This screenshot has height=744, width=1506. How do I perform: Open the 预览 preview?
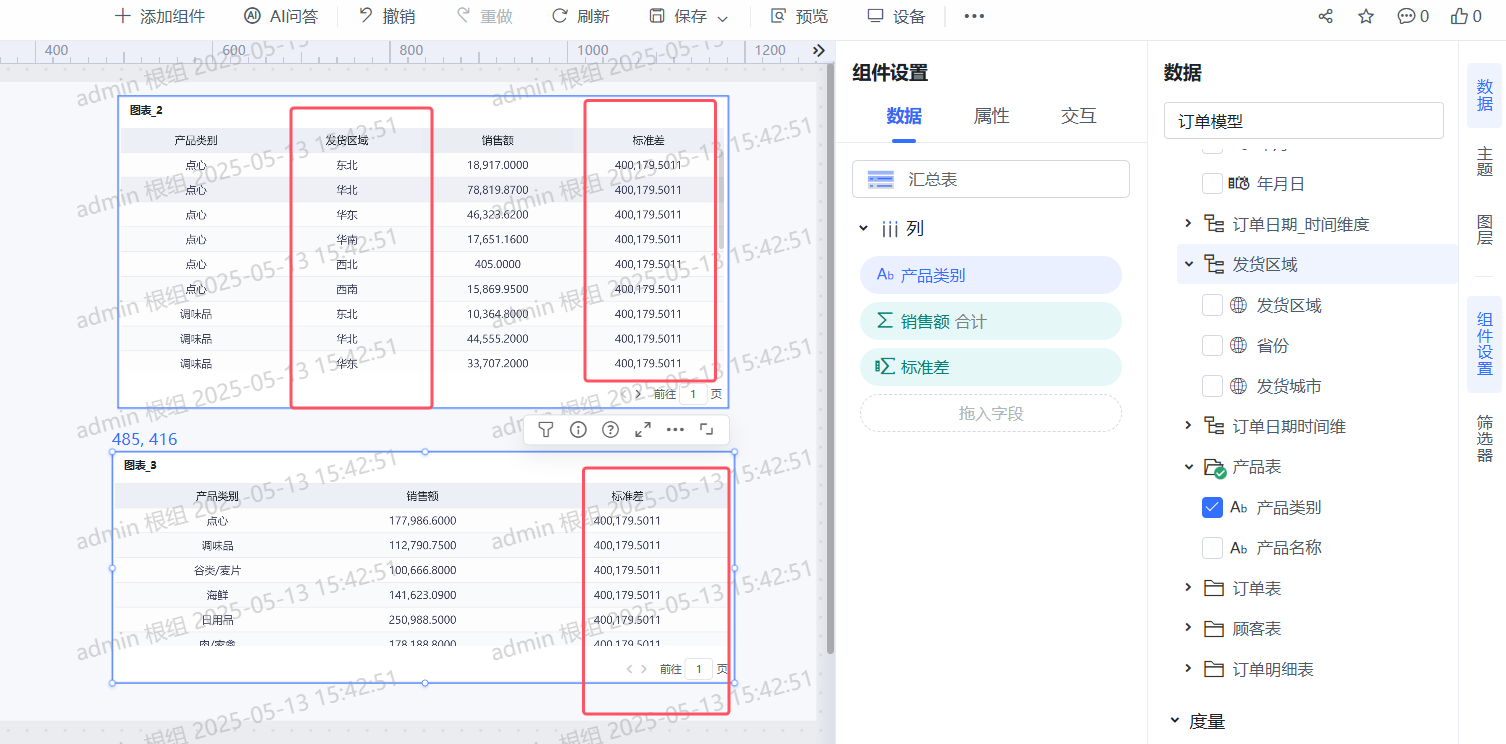click(x=799, y=17)
